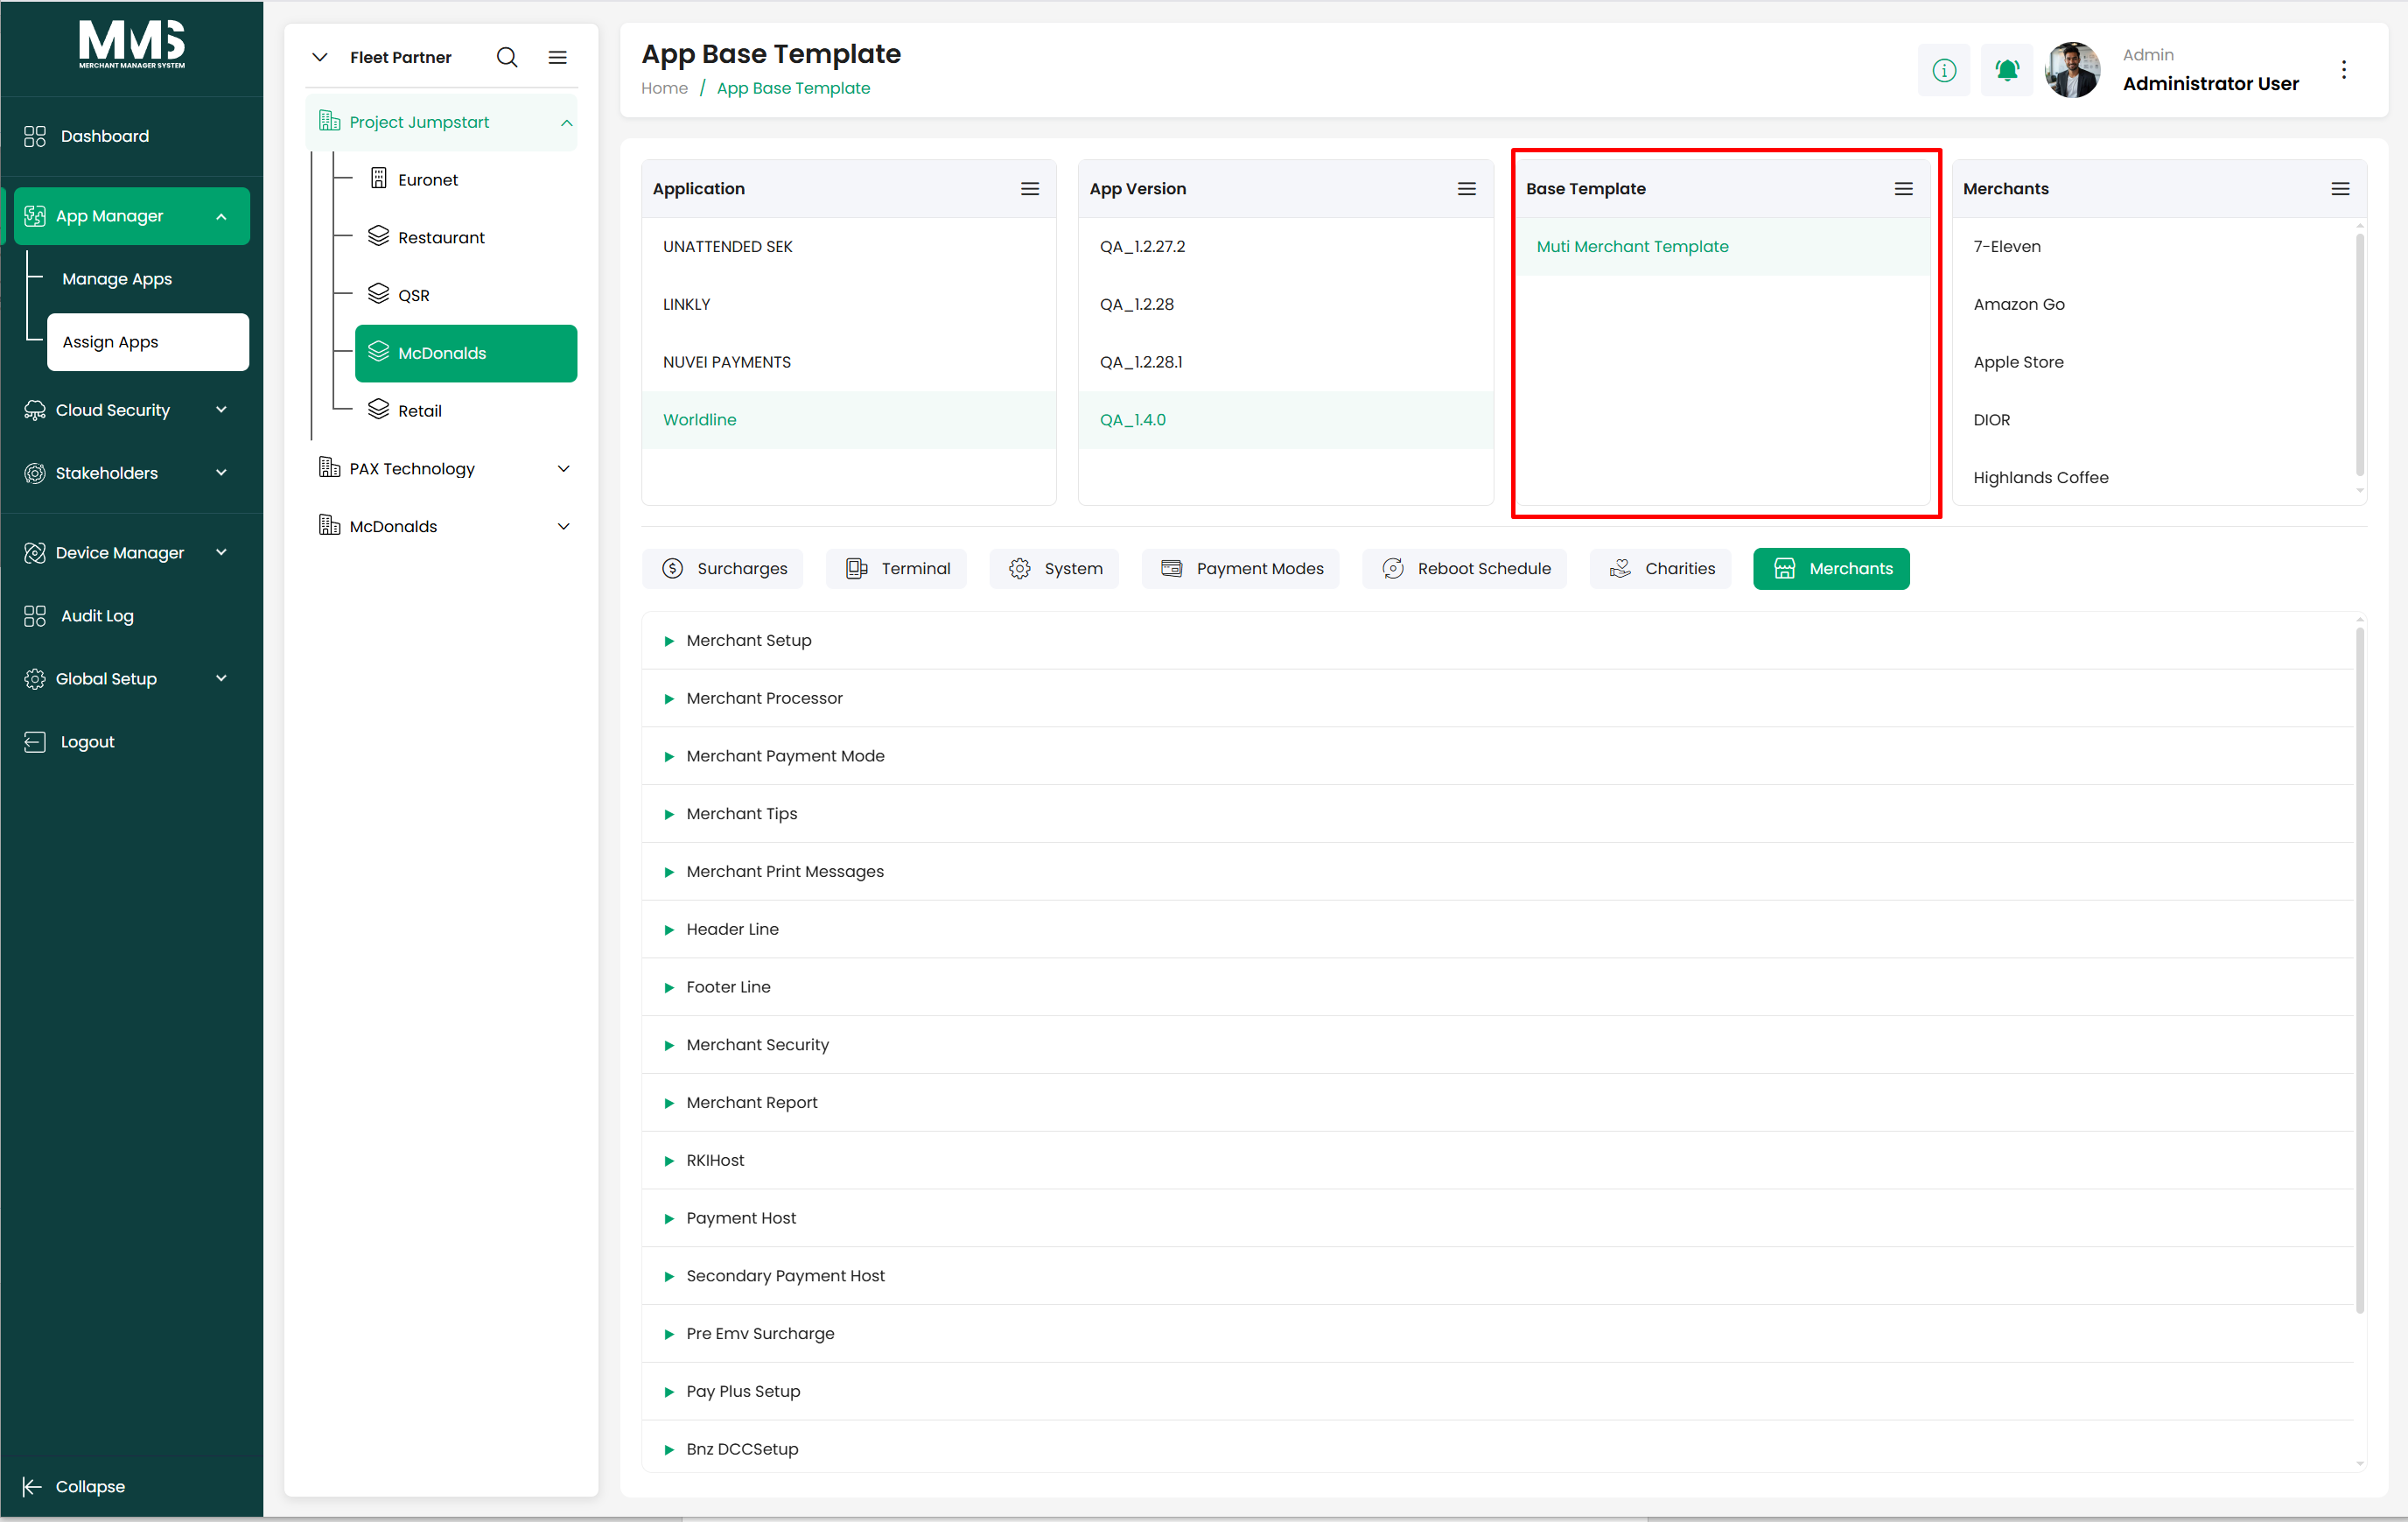The image size is (2408, 1522).
Task: Select Apple Store merchant
Action: (2155, 362)
